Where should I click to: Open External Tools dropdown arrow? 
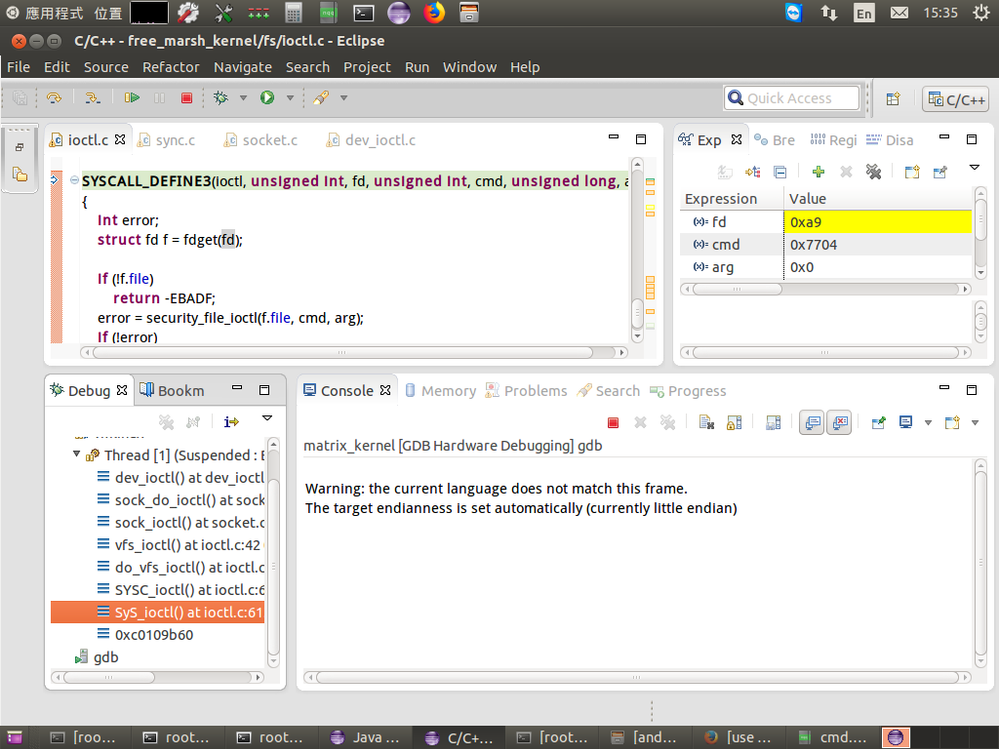coord(344,98)
